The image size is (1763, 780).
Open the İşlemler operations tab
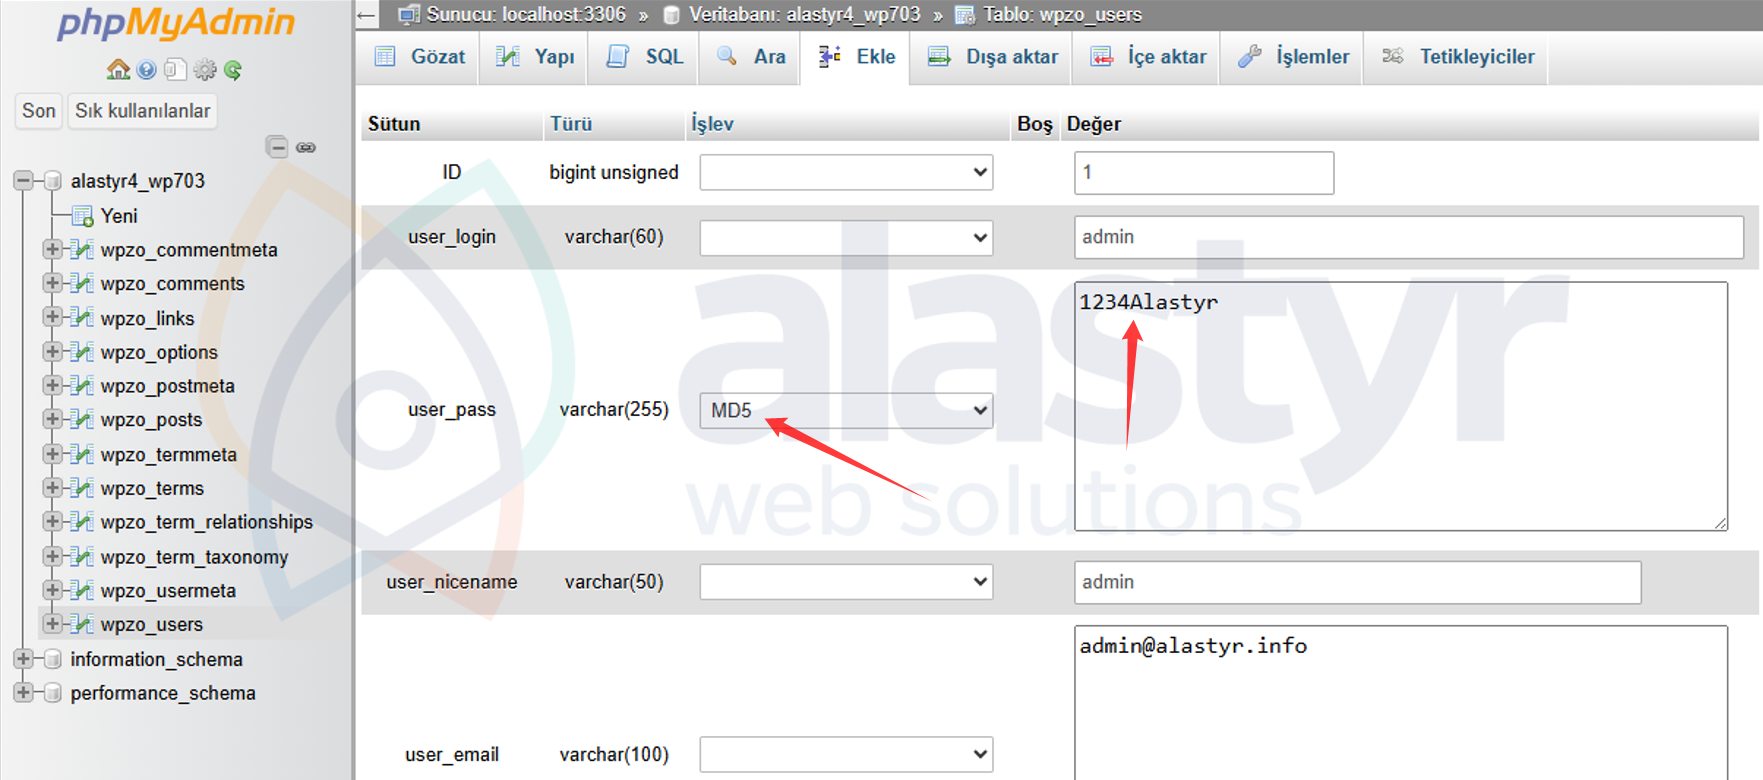[1293, 57]
